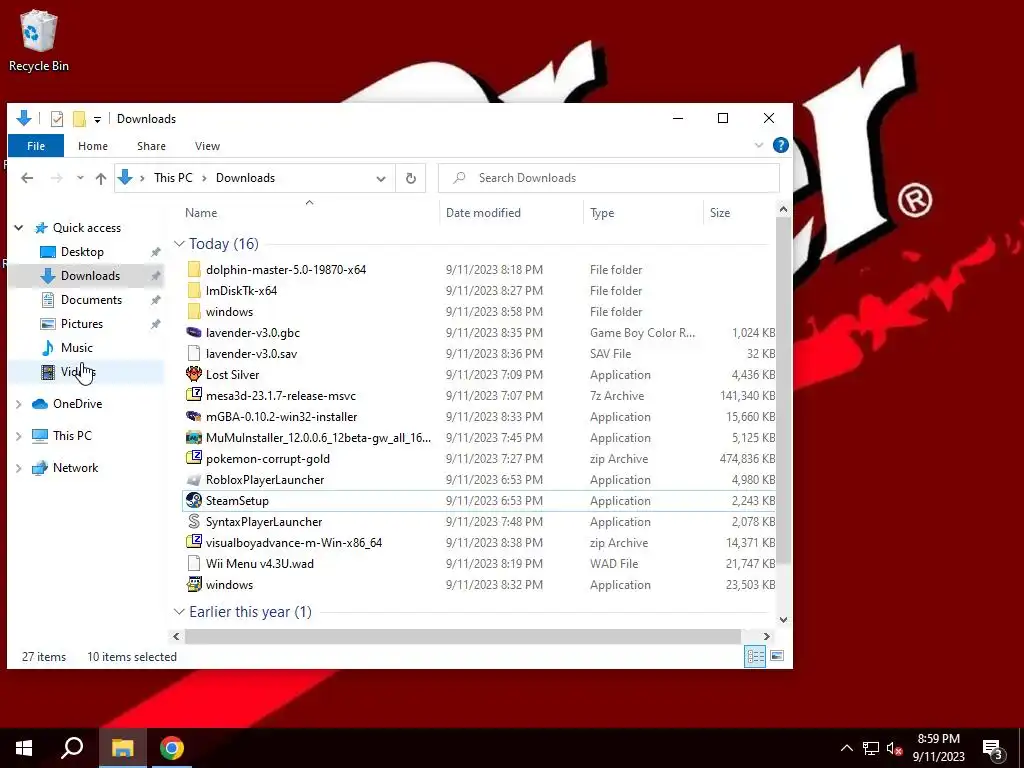Sort by Type column header
The height and width of the screenshot is (768, 1024).
point(602,213)
